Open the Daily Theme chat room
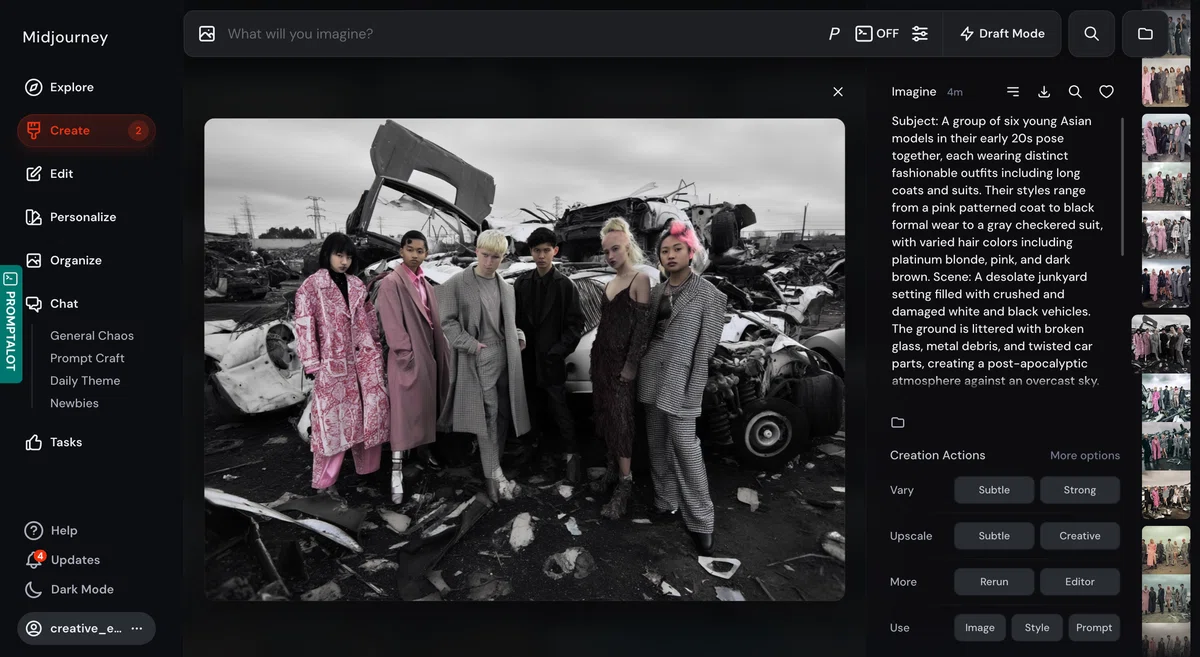 click(x=85, y=381)
